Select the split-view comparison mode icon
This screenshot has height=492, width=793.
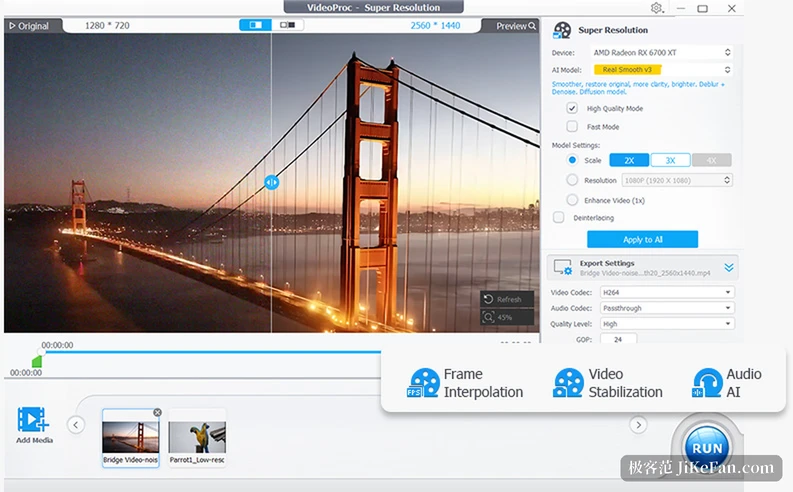[255, 25]
